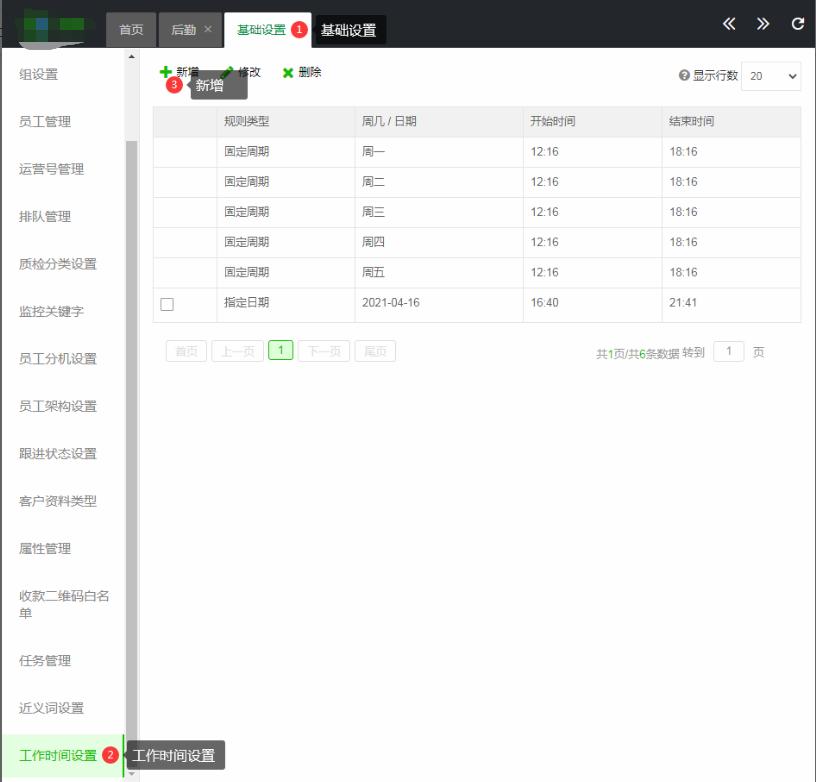Open the 显示行数 rows dropdown
This screenshot has height=782, width=816.
coord(770,76)
